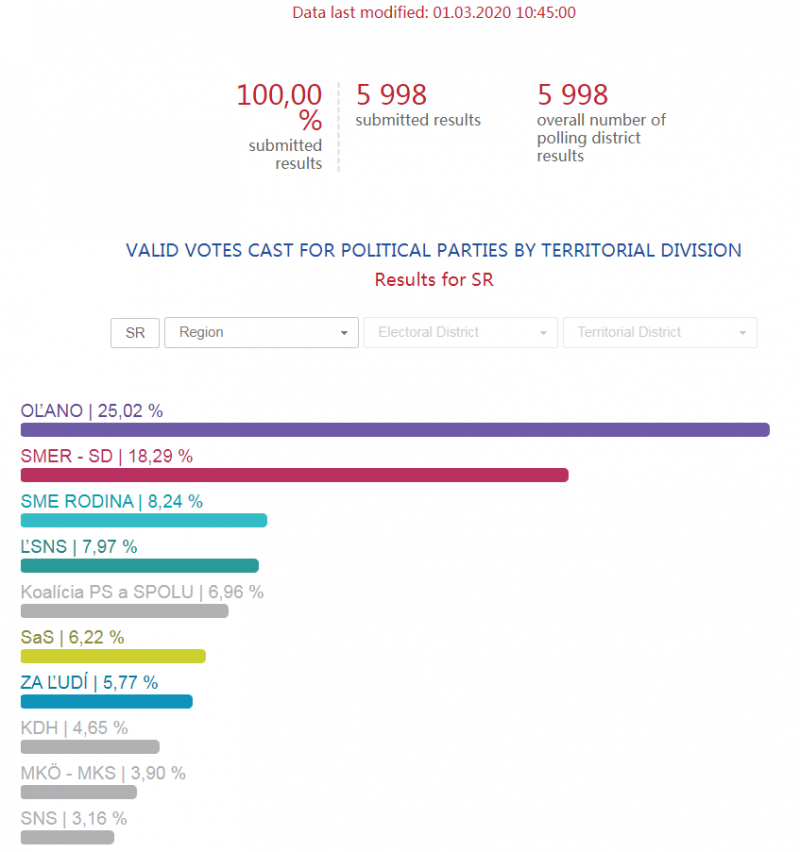Viewport: 800px width, 852px height.
Task: Click the SME RODINA 8,24 % label
Action: [111, 501]
